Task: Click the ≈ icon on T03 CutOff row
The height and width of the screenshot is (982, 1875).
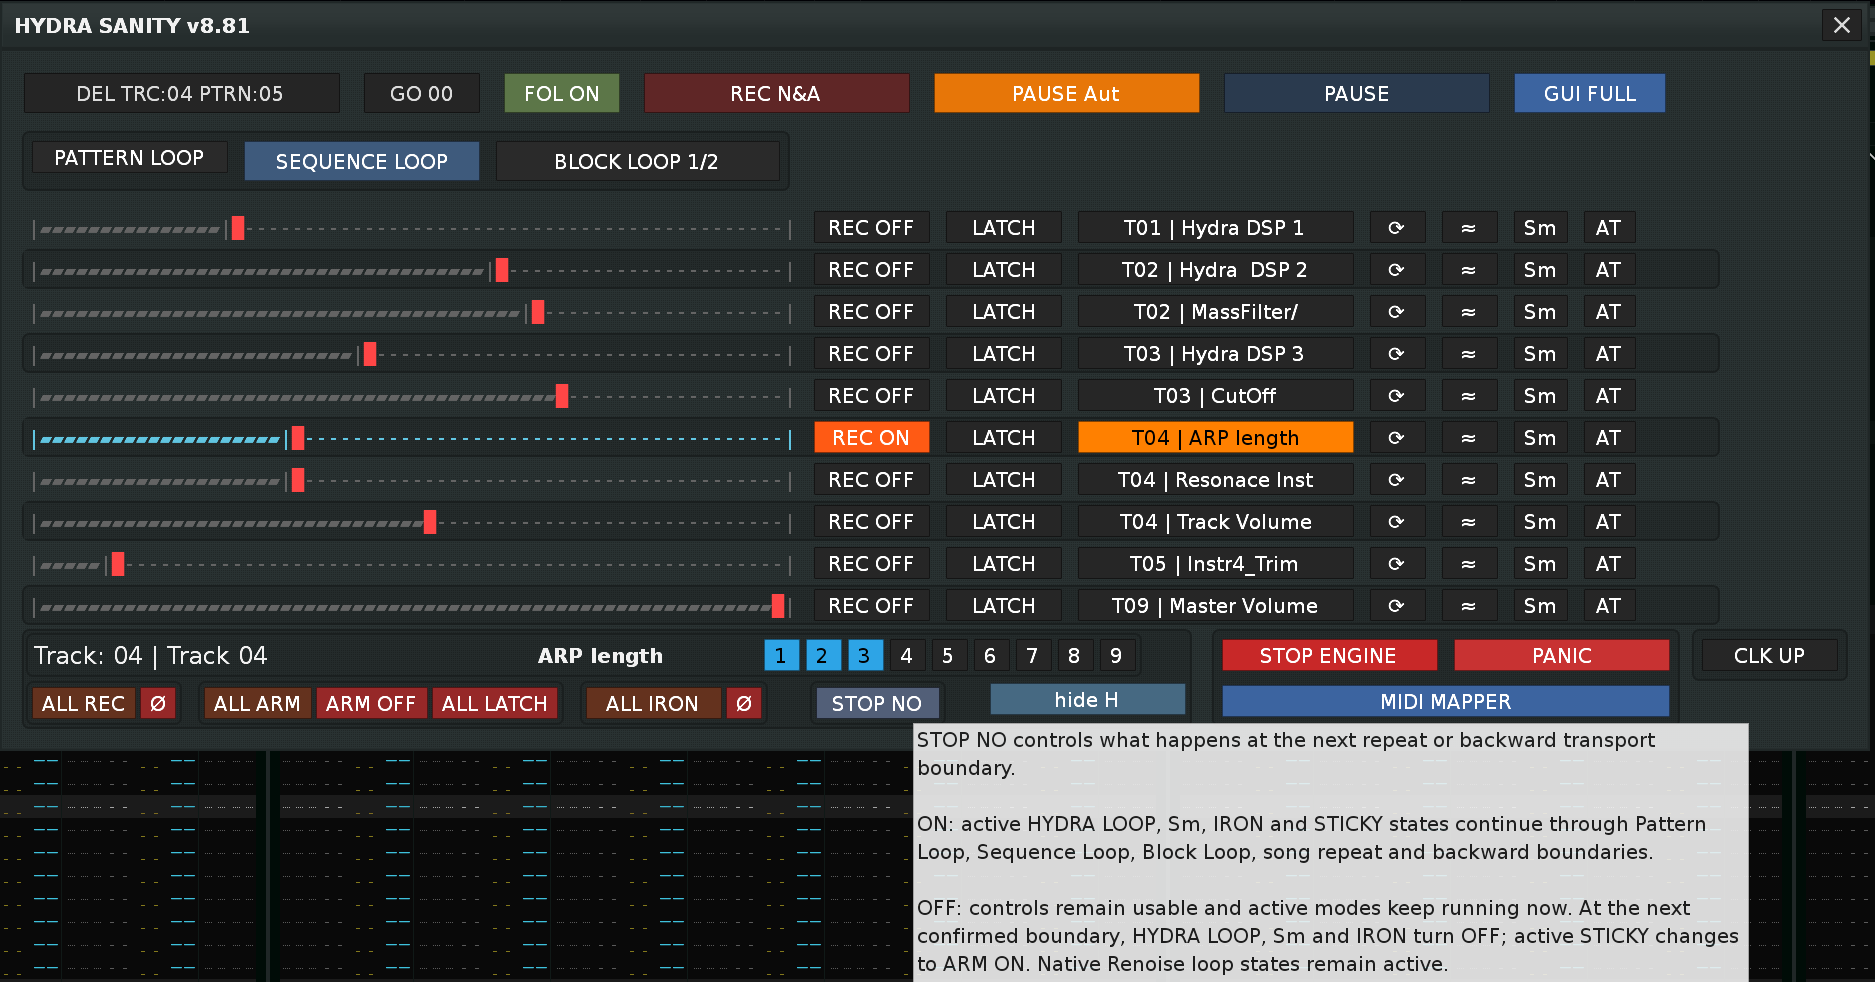Action: click(1469, 396)
